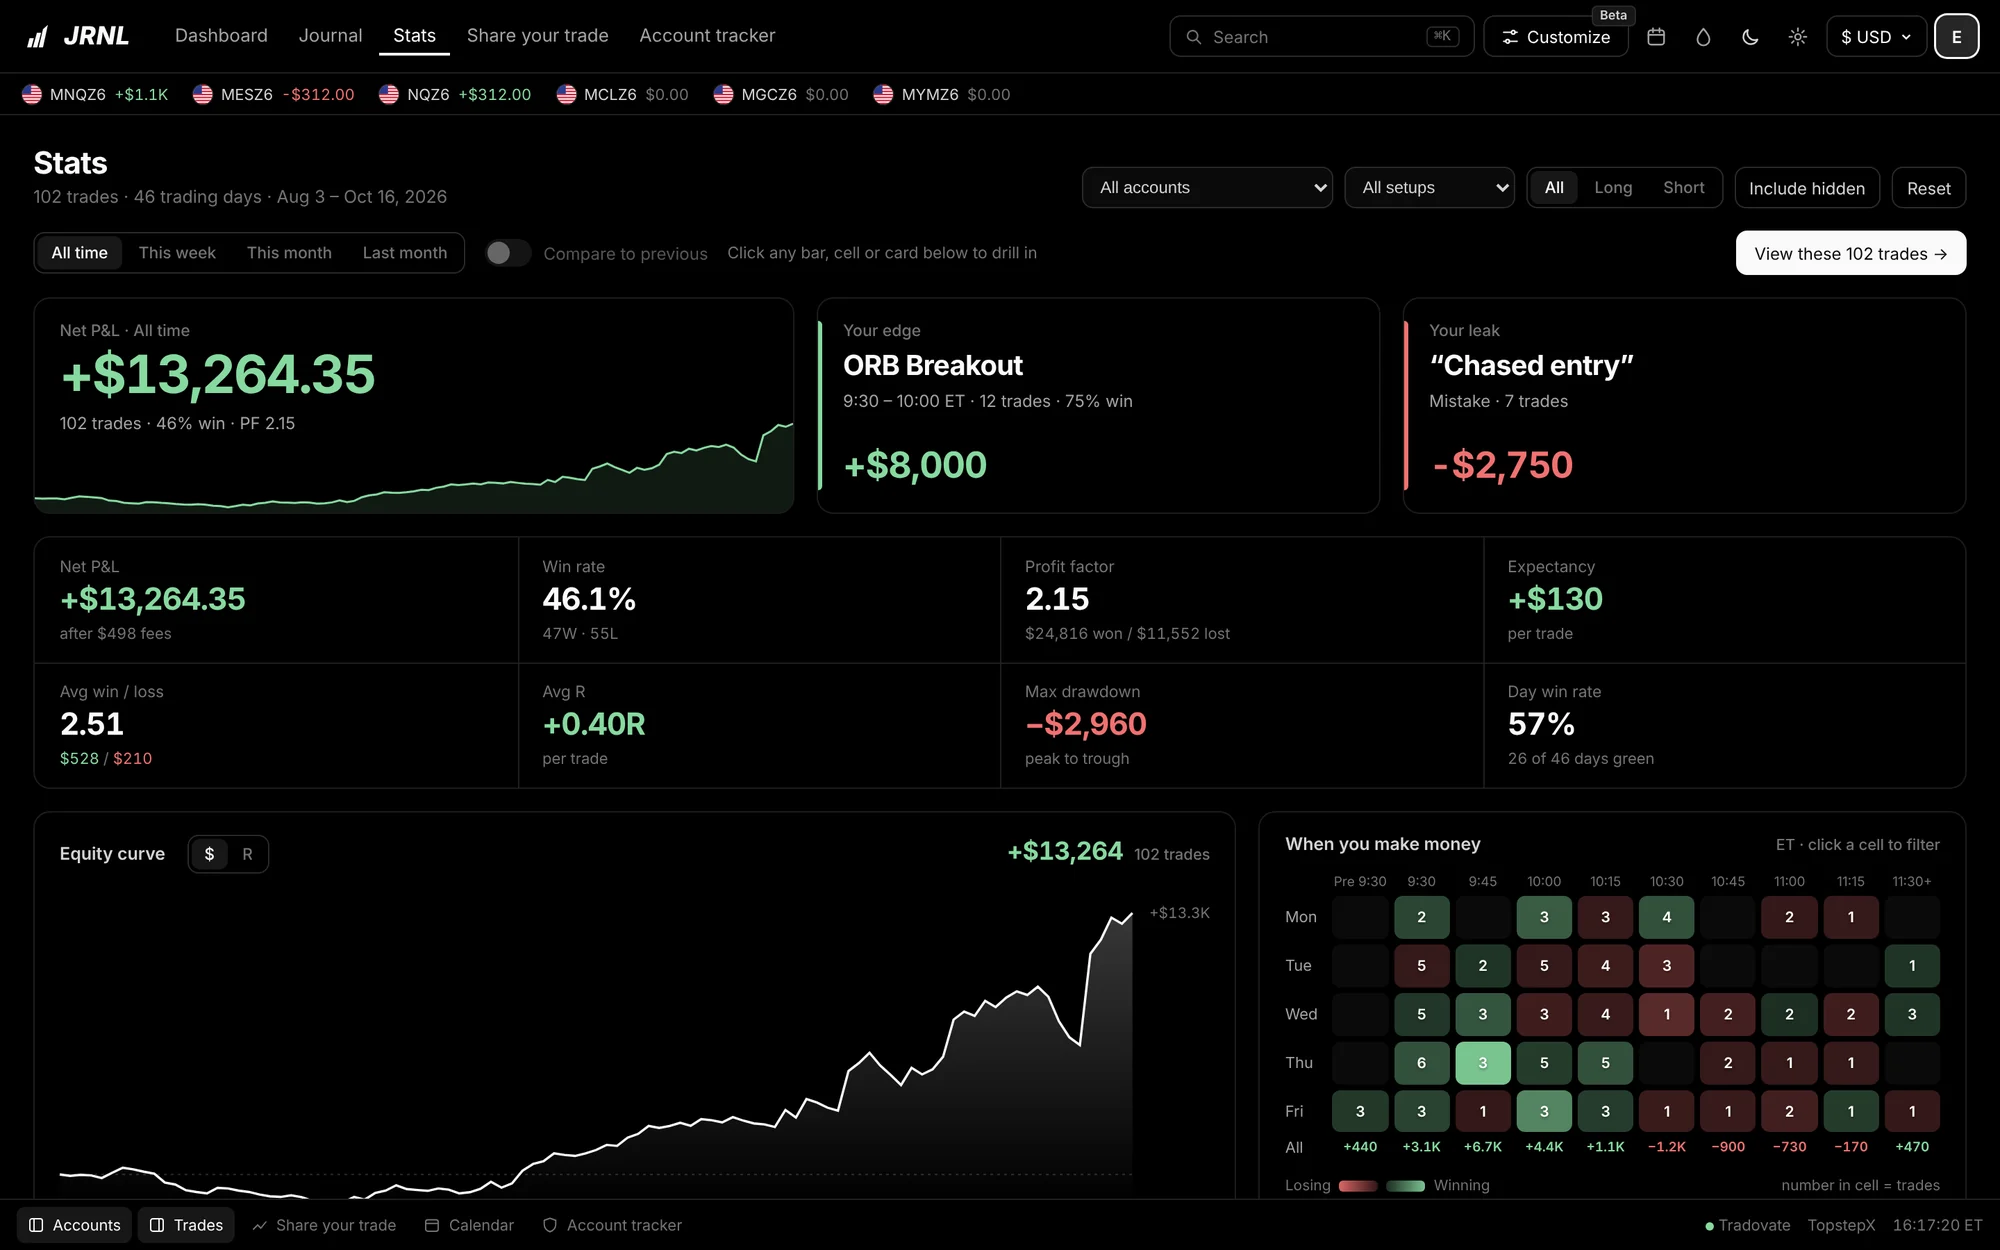Click the MCLZ6 ticker flag icon
2000x1250 pixels.
[566, 94]
